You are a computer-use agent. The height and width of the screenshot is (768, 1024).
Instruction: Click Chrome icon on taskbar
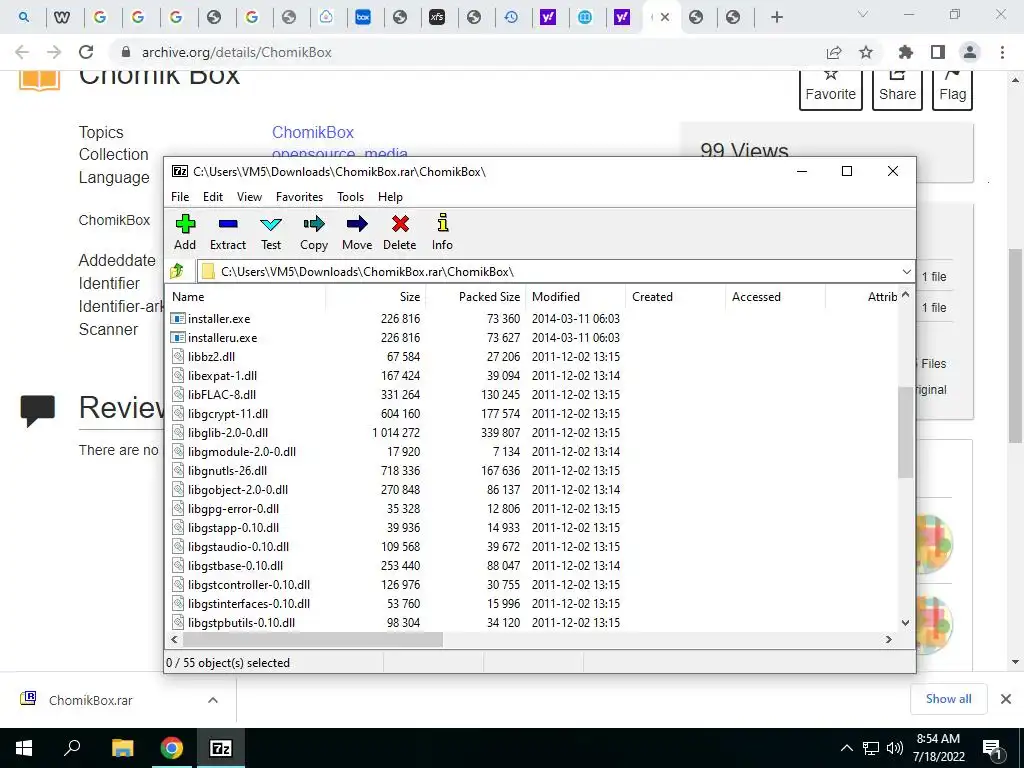172,748
